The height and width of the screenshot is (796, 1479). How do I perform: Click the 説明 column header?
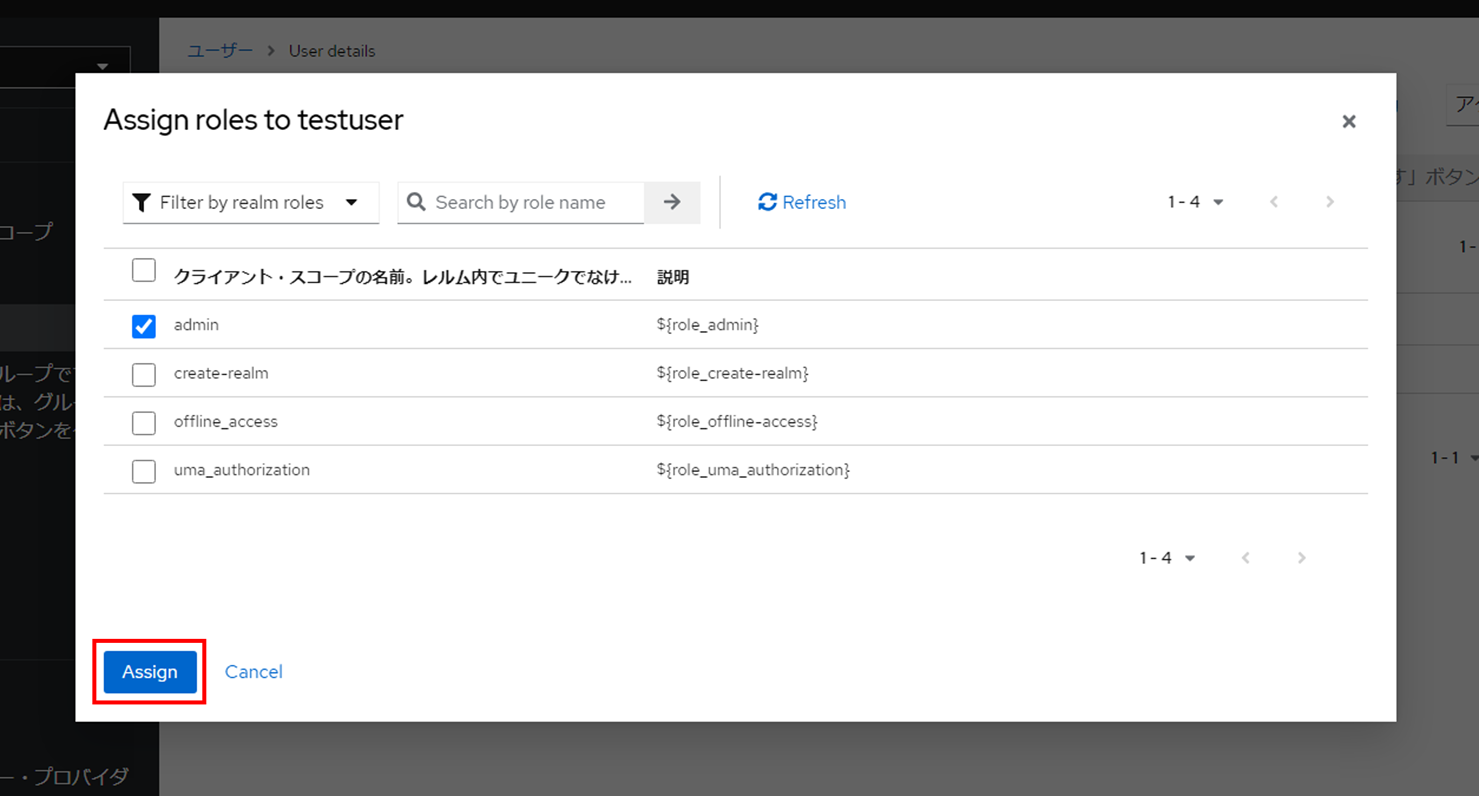673,277
